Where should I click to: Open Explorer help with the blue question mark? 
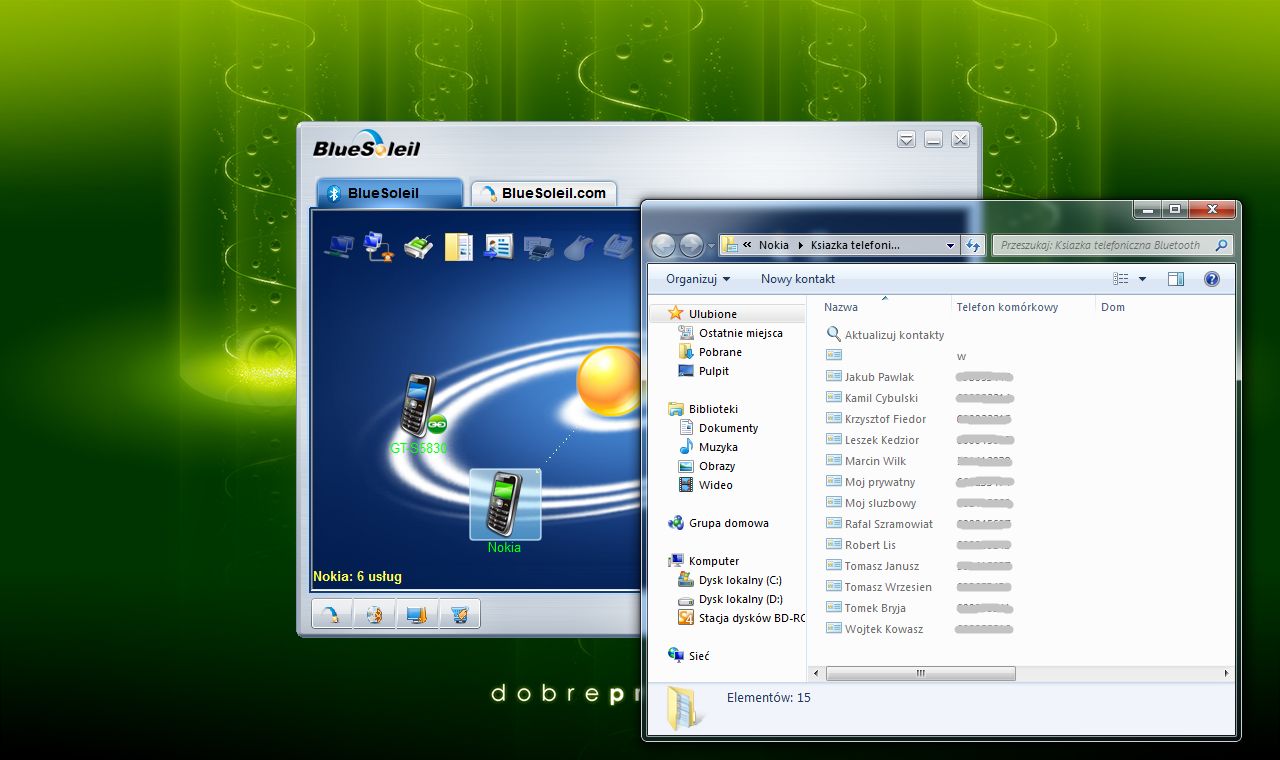(1212, 279)
